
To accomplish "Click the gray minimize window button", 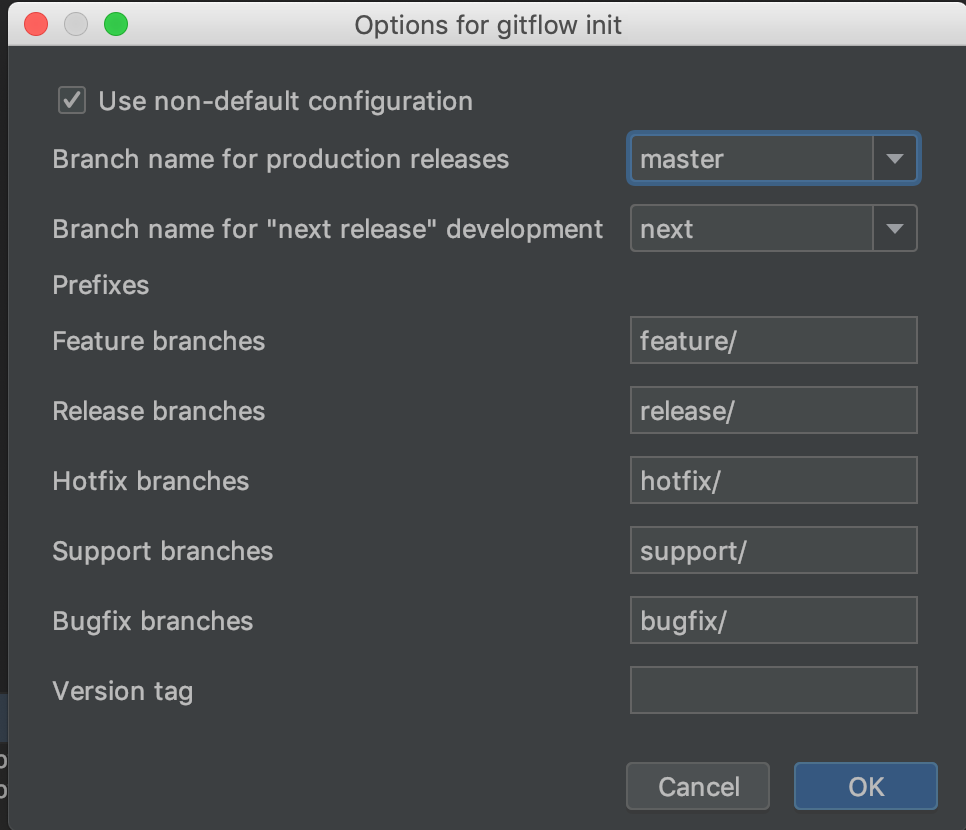I will point(76,25).
